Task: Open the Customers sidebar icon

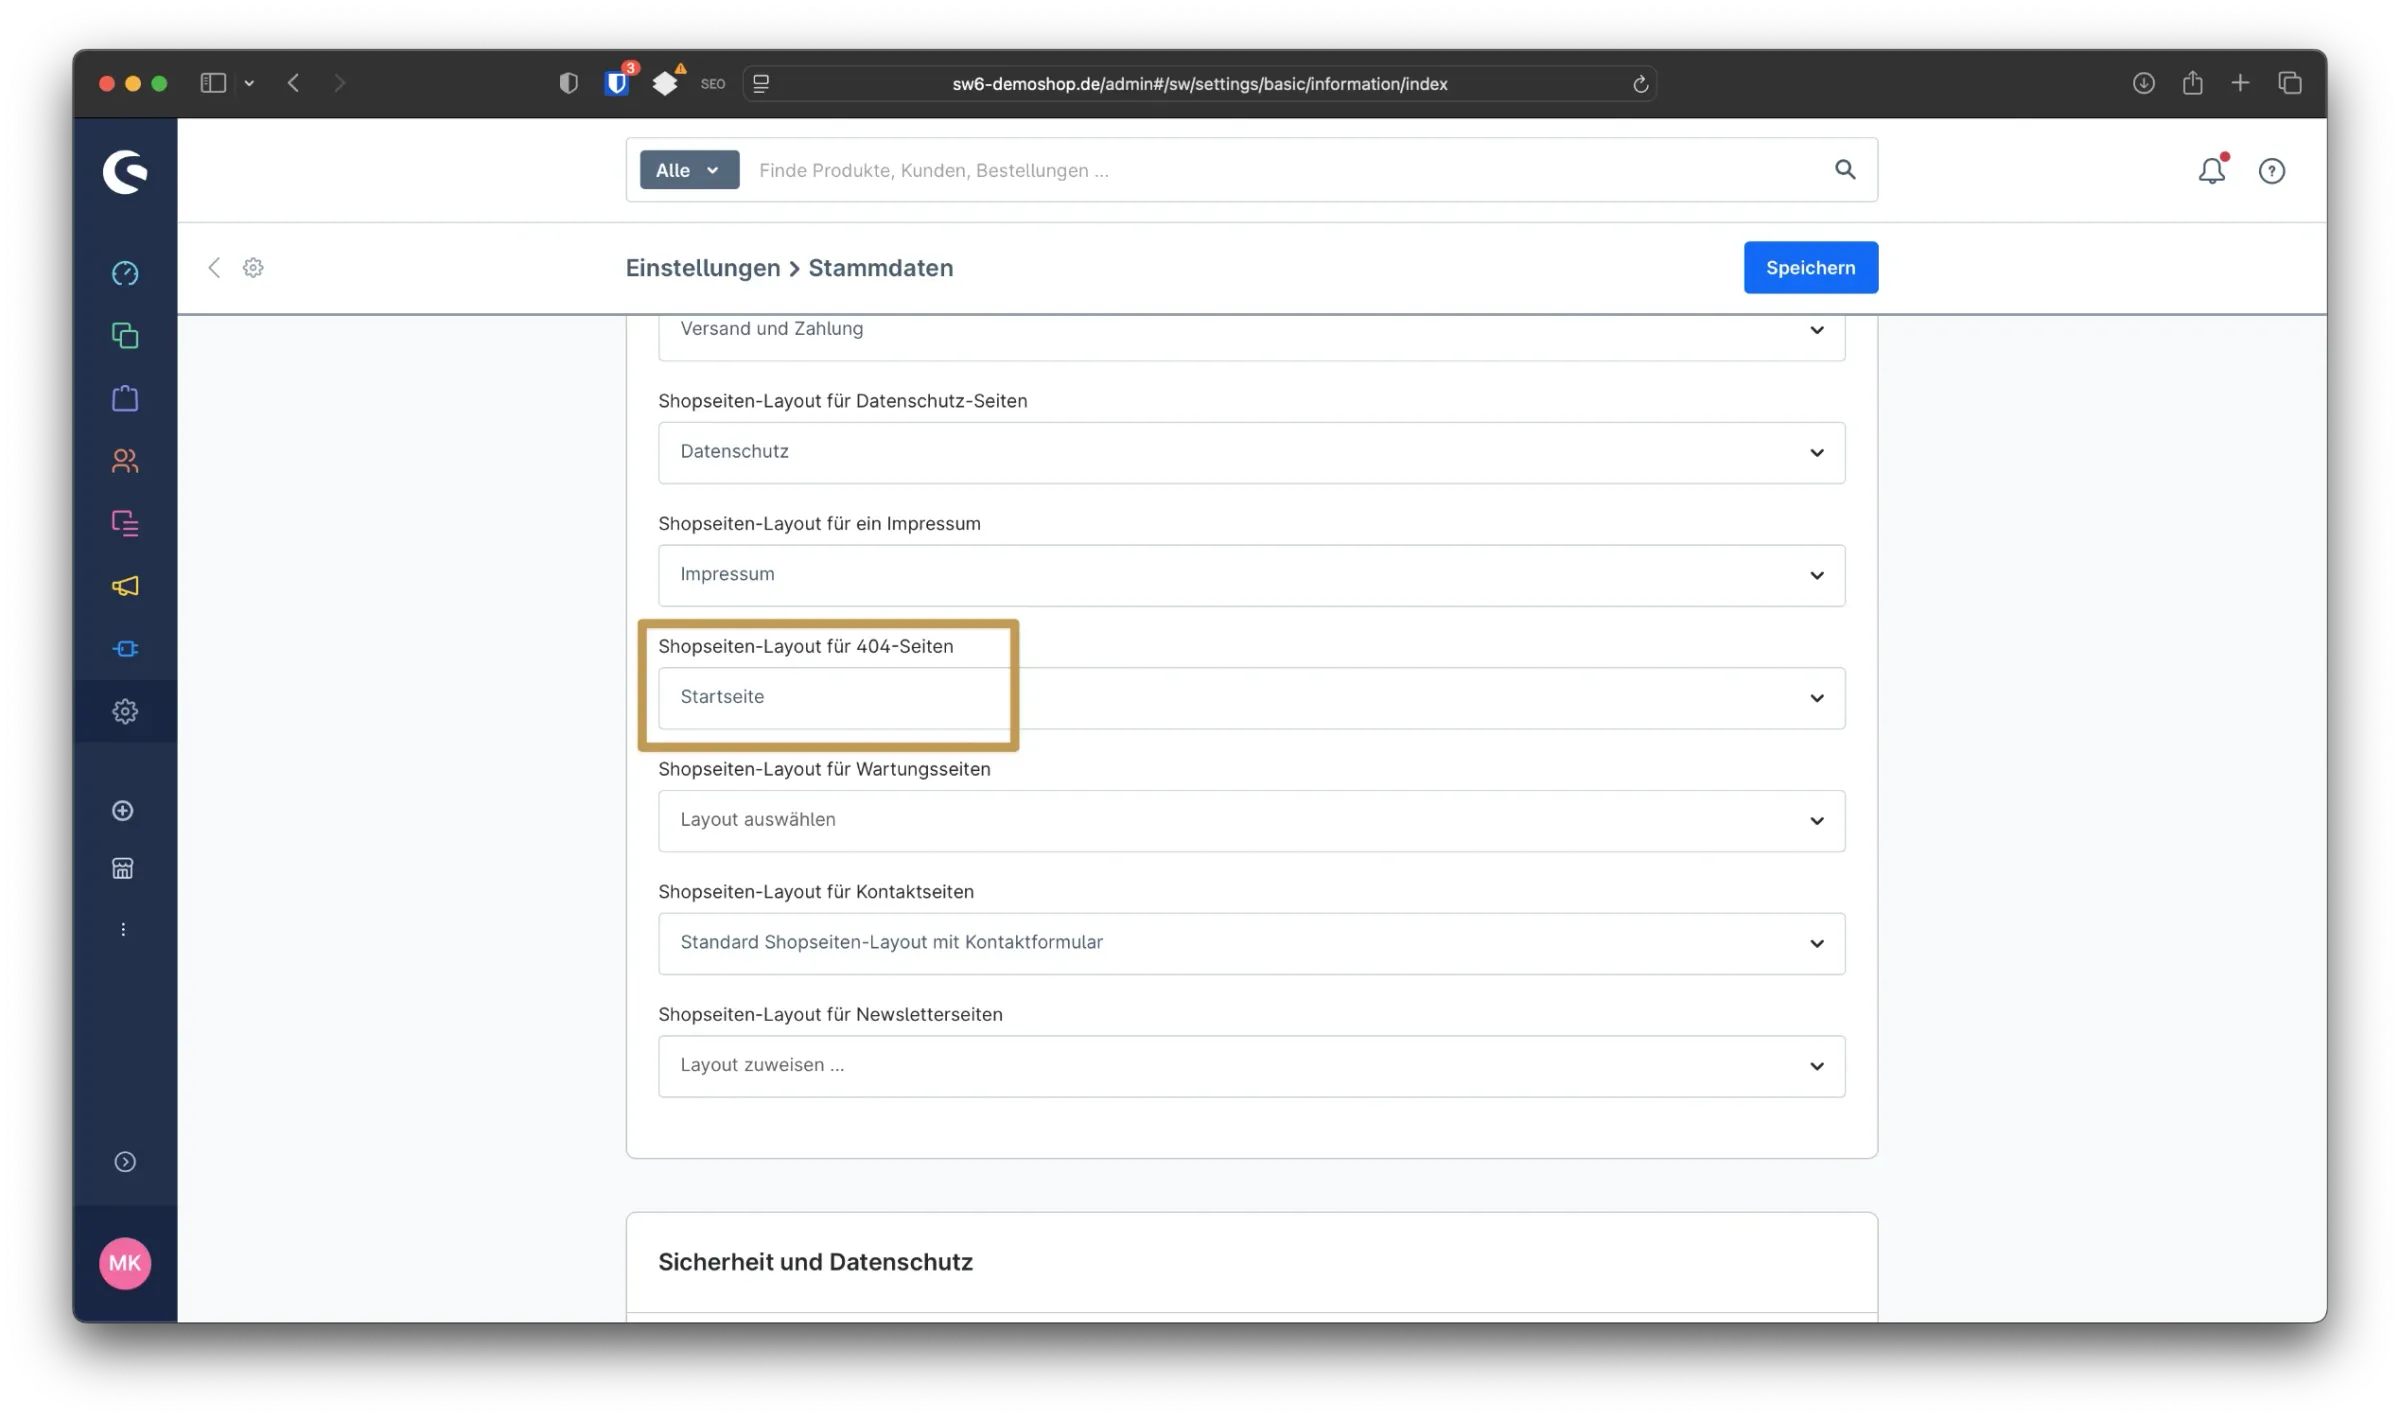Action: coord(125,461)
